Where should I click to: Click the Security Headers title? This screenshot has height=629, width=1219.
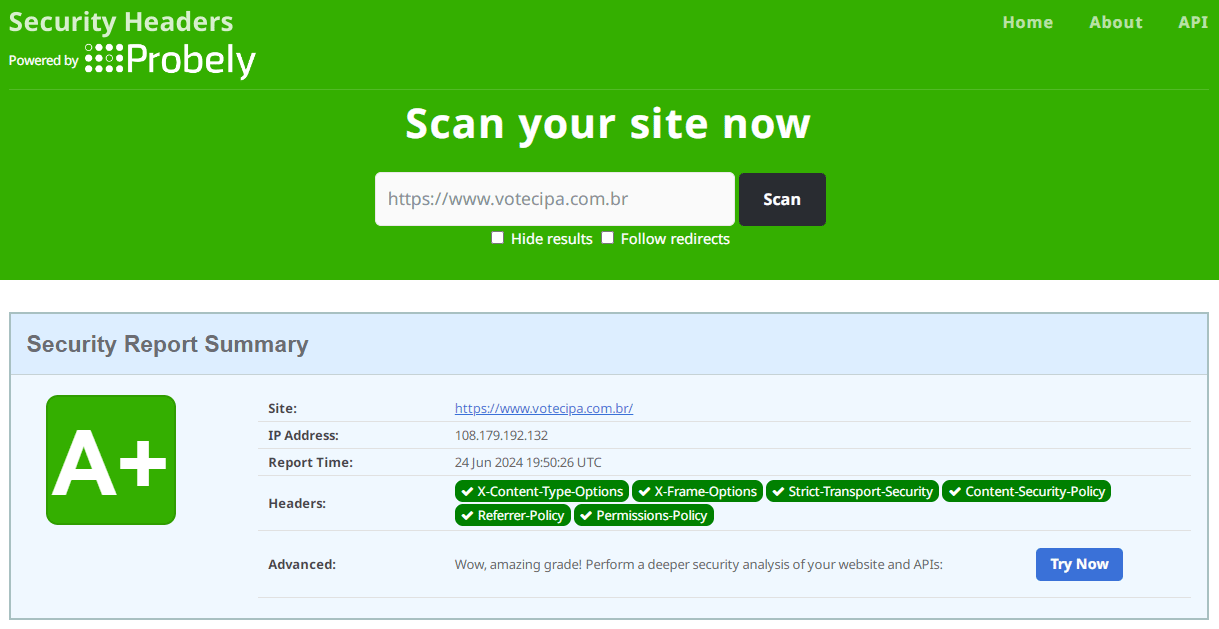pyautogui.click(x=121, y=21)
